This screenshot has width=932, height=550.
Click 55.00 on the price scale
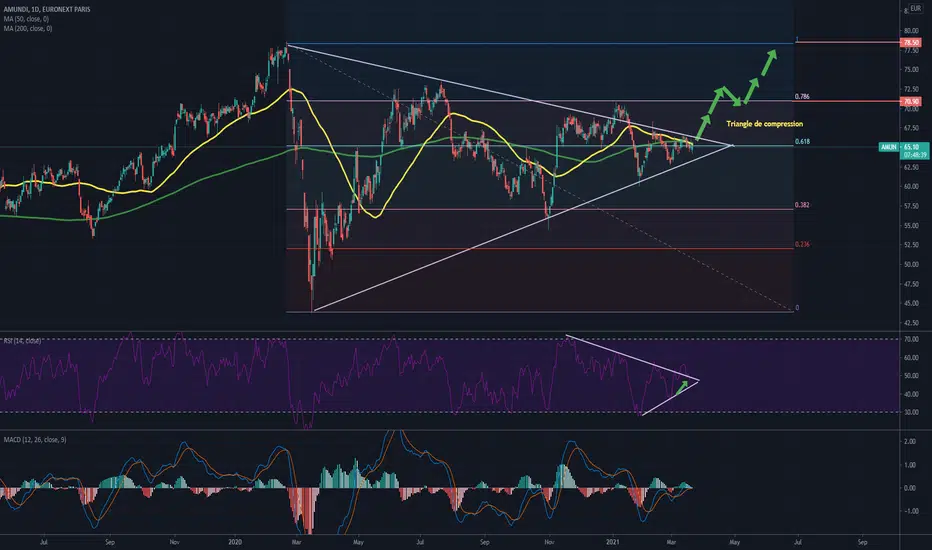911,225
